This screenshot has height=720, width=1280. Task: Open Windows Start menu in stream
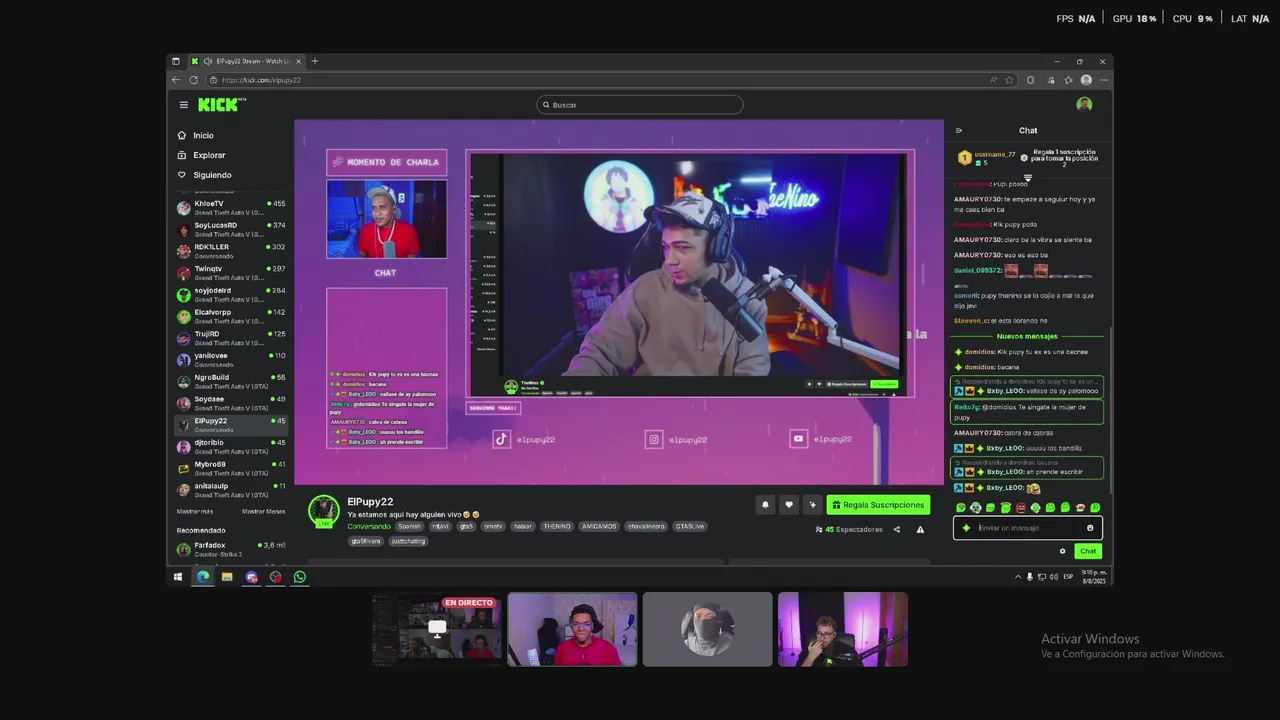point(178,577)
